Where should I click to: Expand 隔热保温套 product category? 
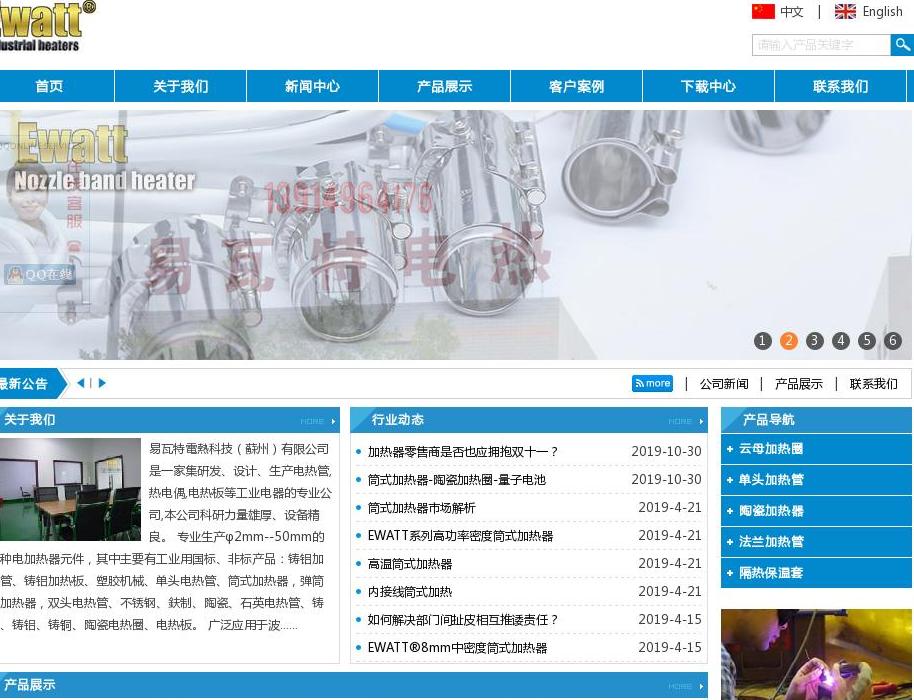click(x=816, y=573)
